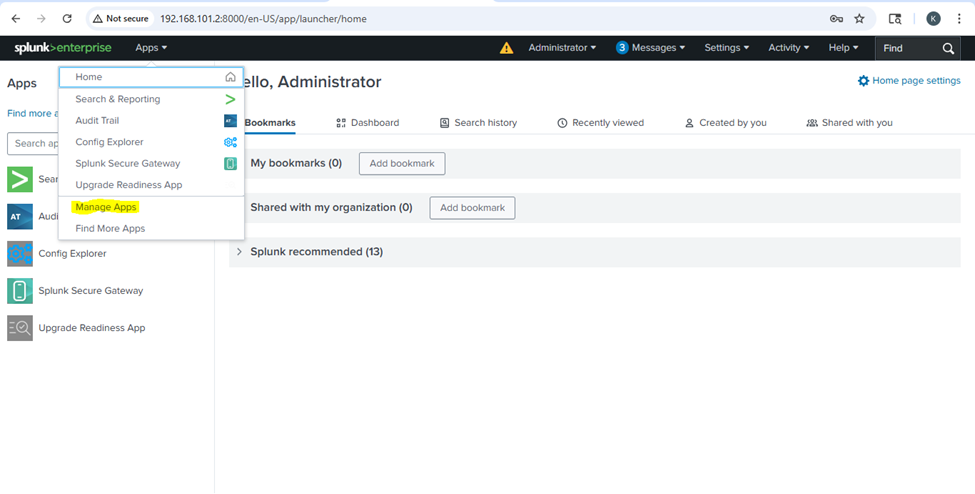Switch to the Recently viewed tab
This screenshot has height=494, width=975.
(600, 123)
